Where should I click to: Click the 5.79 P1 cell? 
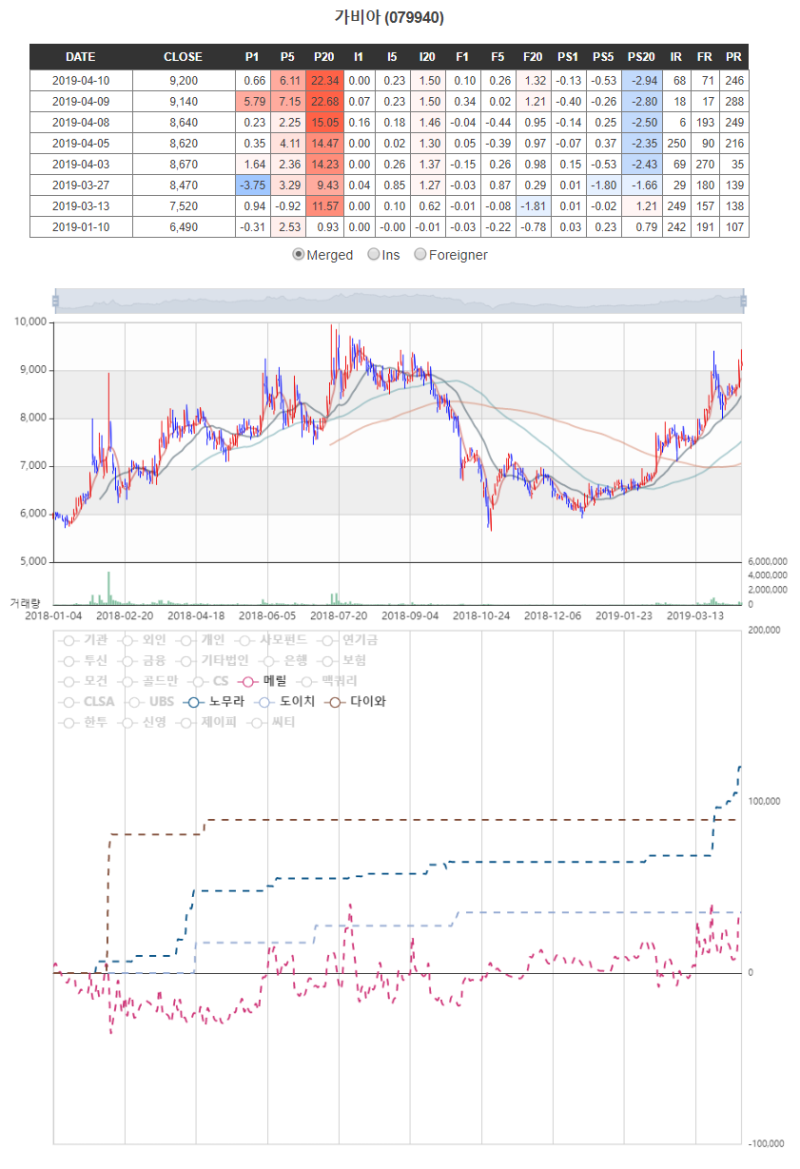[x=253, y=101]
